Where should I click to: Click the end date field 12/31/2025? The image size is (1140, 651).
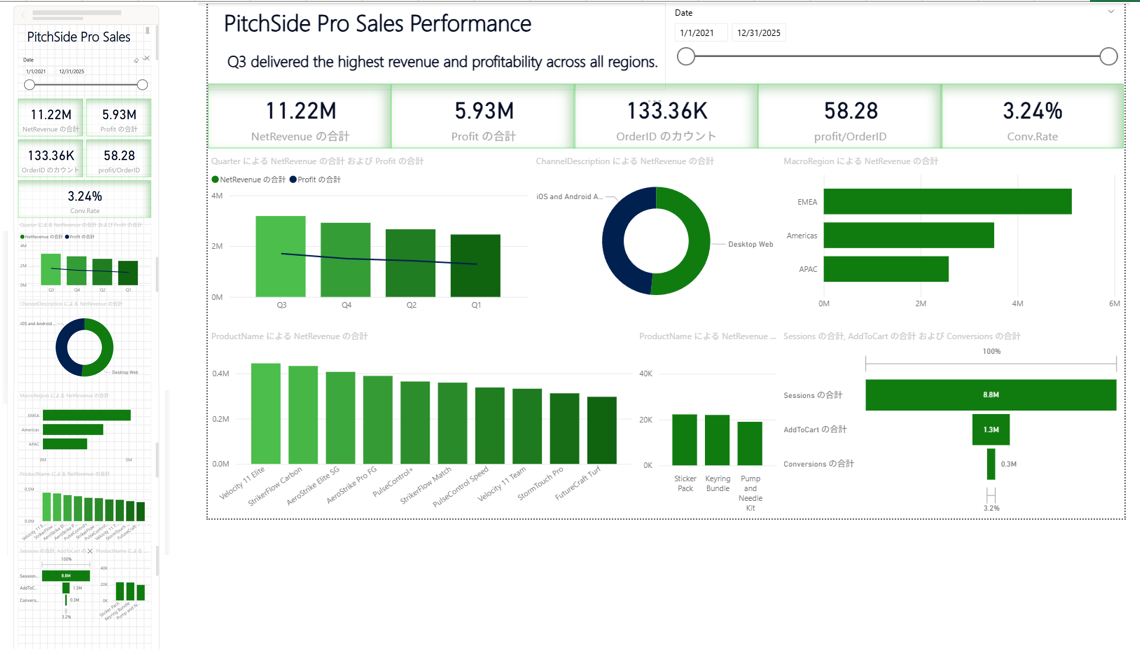[758, 33]
